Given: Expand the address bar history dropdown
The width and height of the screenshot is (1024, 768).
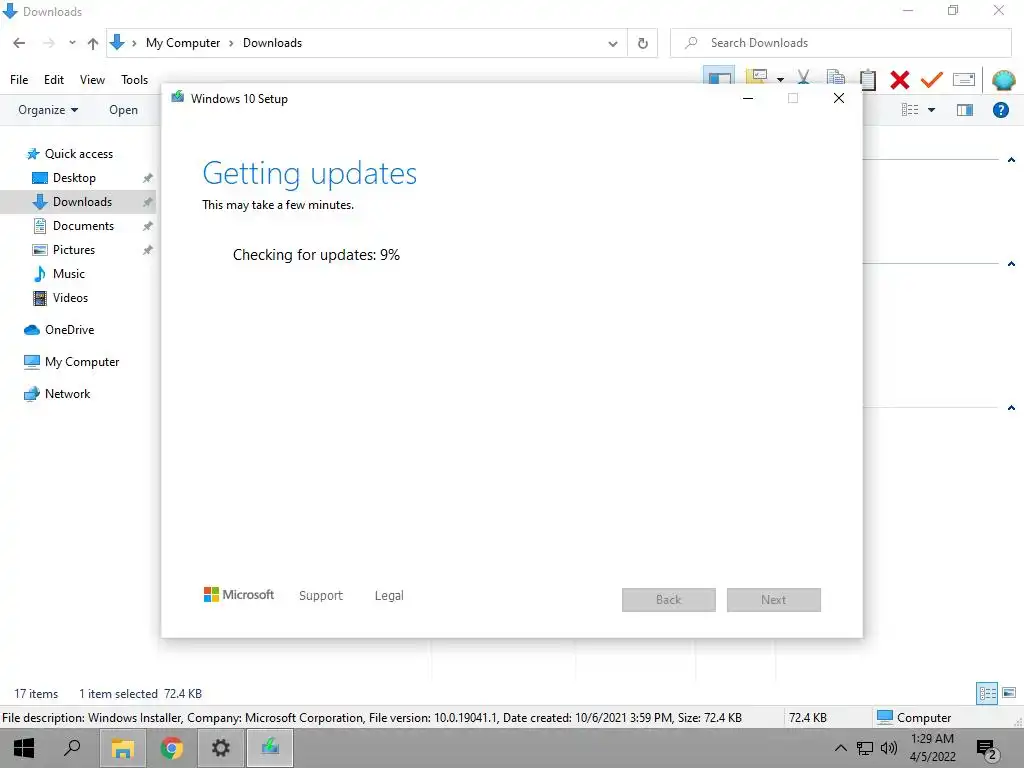Looking at the screenshot, I should click(613, 44).
